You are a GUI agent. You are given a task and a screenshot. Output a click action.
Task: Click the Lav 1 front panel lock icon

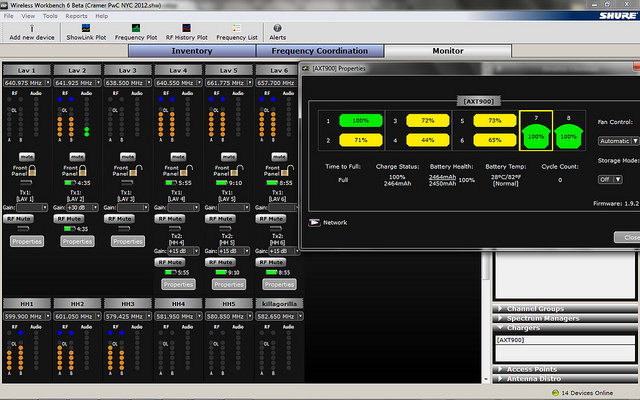tap(32, 170)
